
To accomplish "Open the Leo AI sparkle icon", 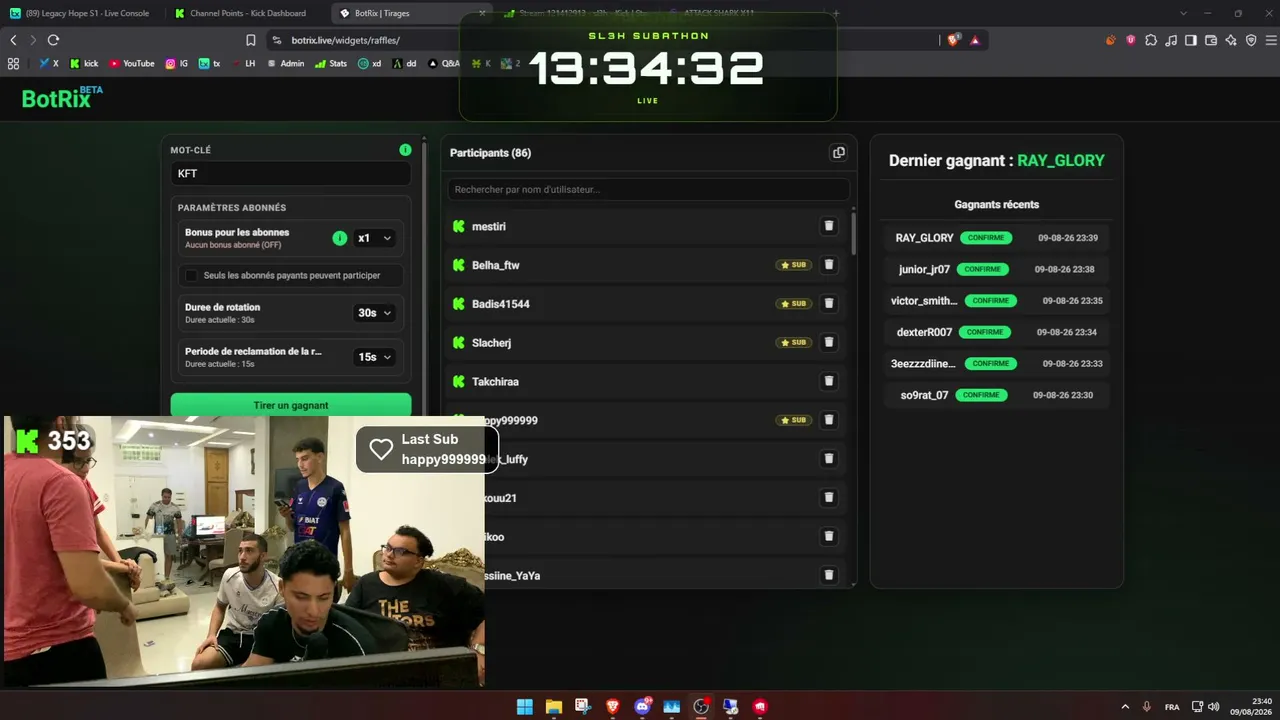I will pyautogui.click(x=1231, y=40).
